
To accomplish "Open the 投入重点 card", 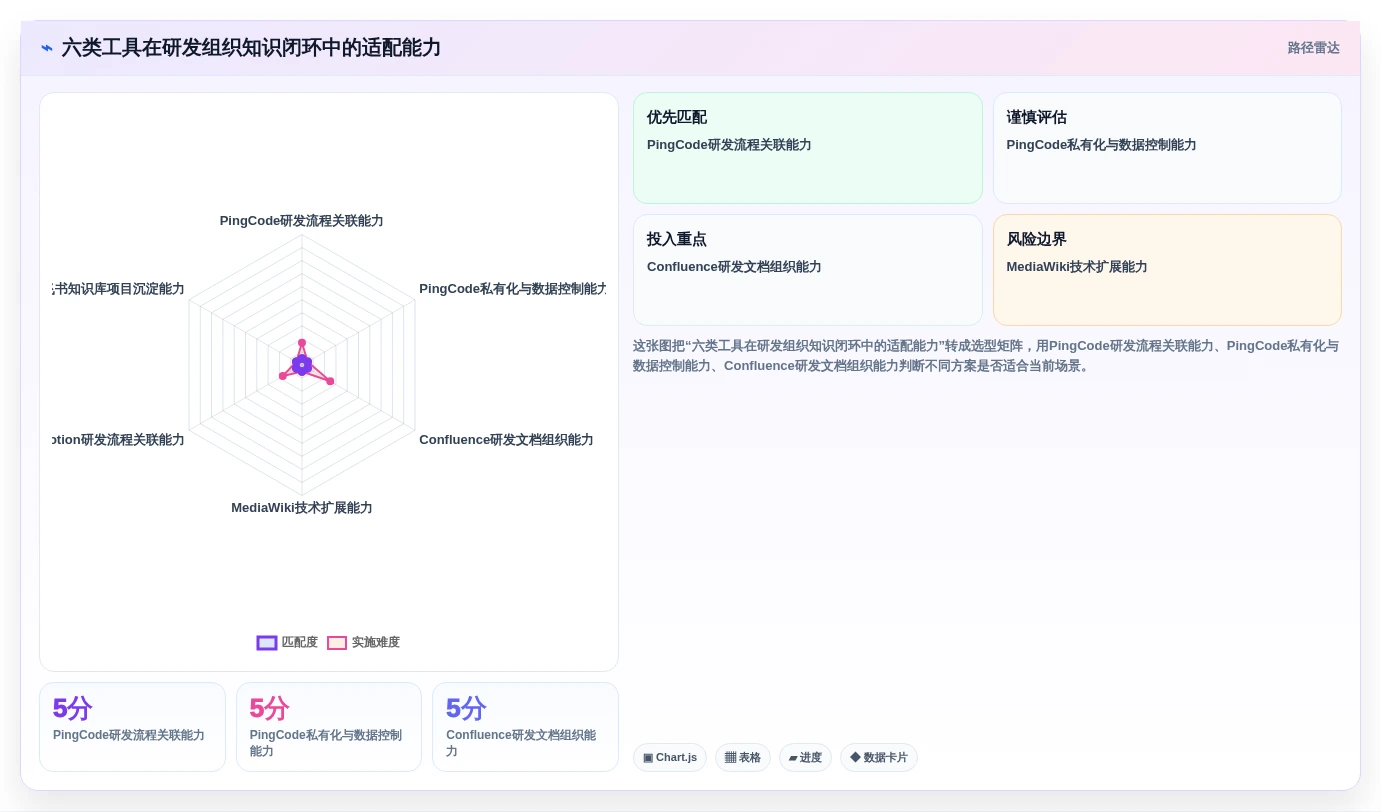I will (808, 270).
